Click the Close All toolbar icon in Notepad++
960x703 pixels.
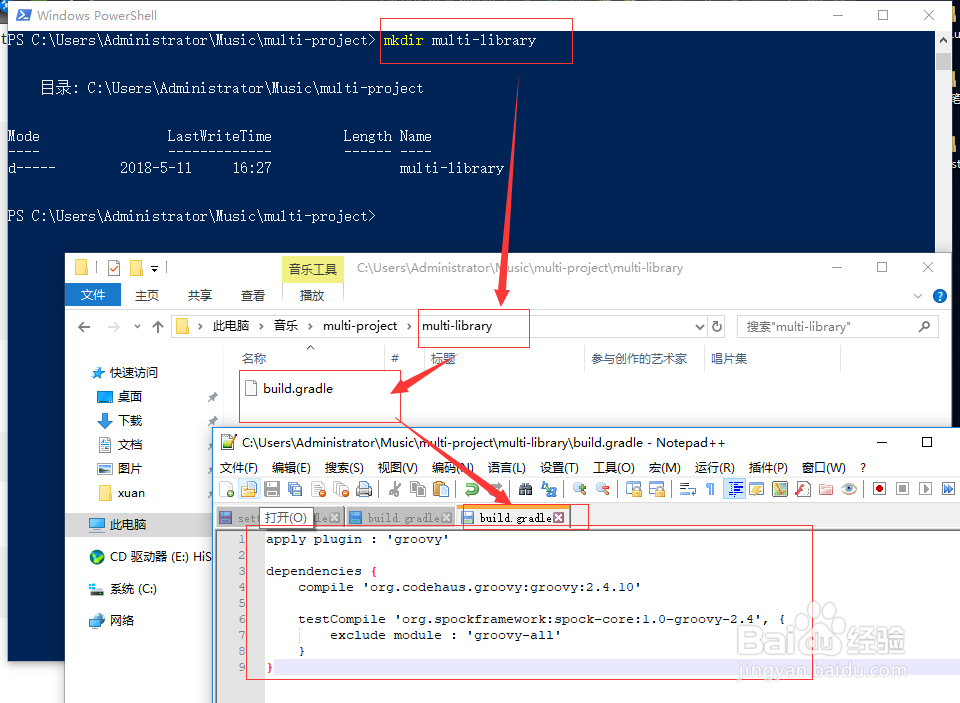click(341, 489)
